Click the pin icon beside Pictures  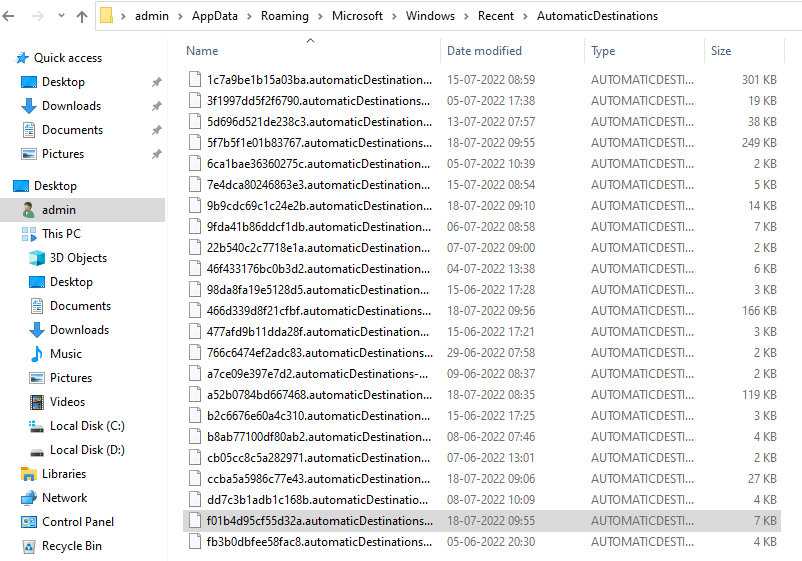tap(157, 154)
